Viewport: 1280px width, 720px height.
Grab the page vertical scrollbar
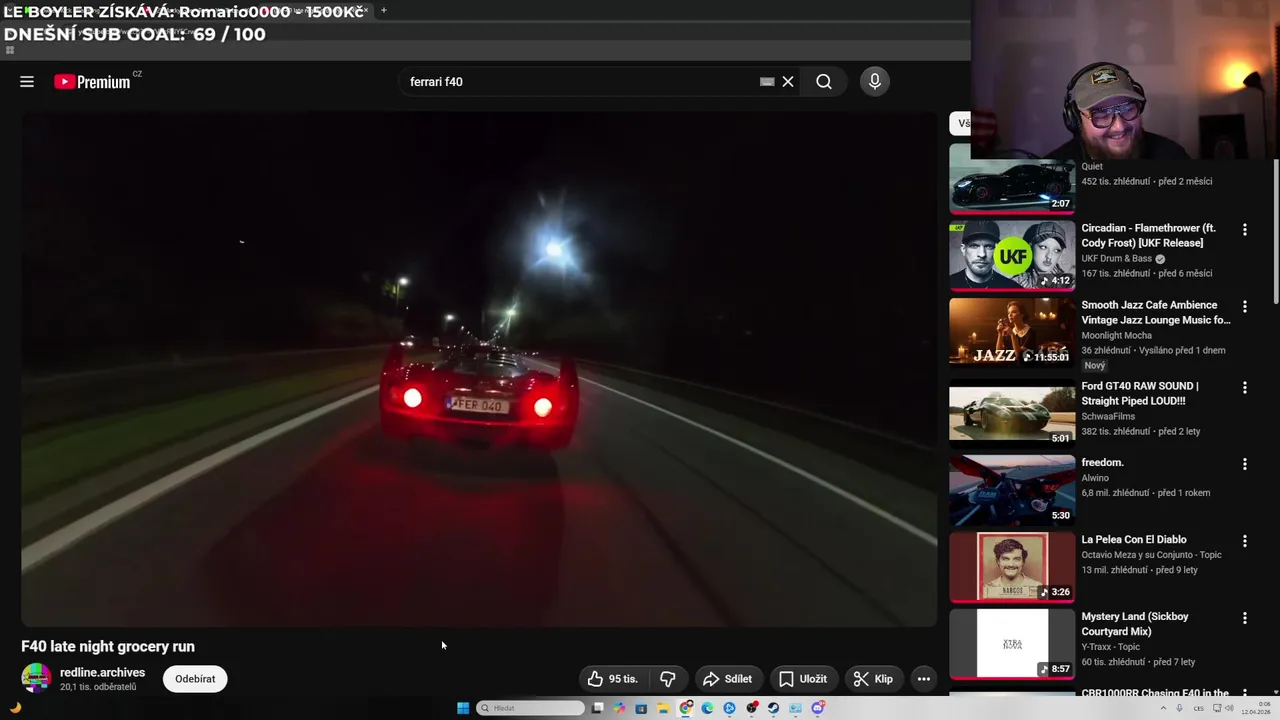tap(1275, 230)
